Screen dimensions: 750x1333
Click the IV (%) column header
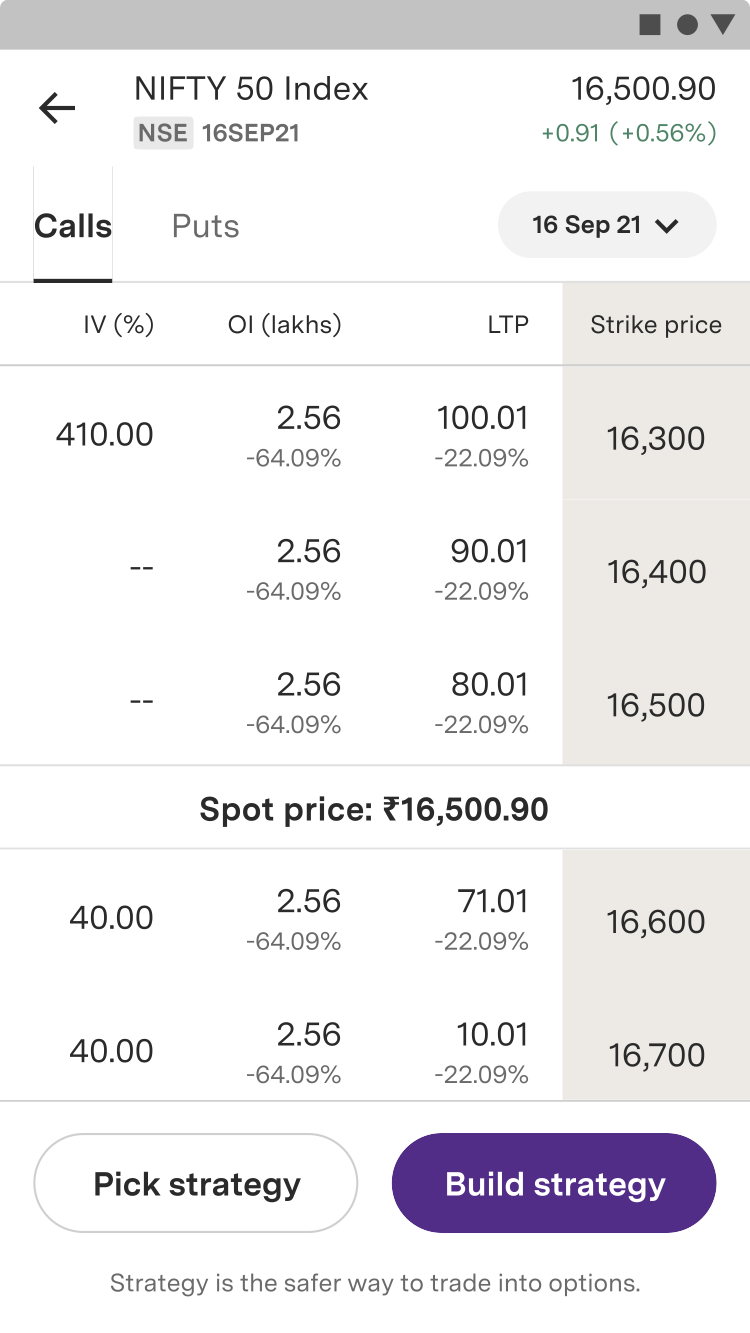point(118,325)
